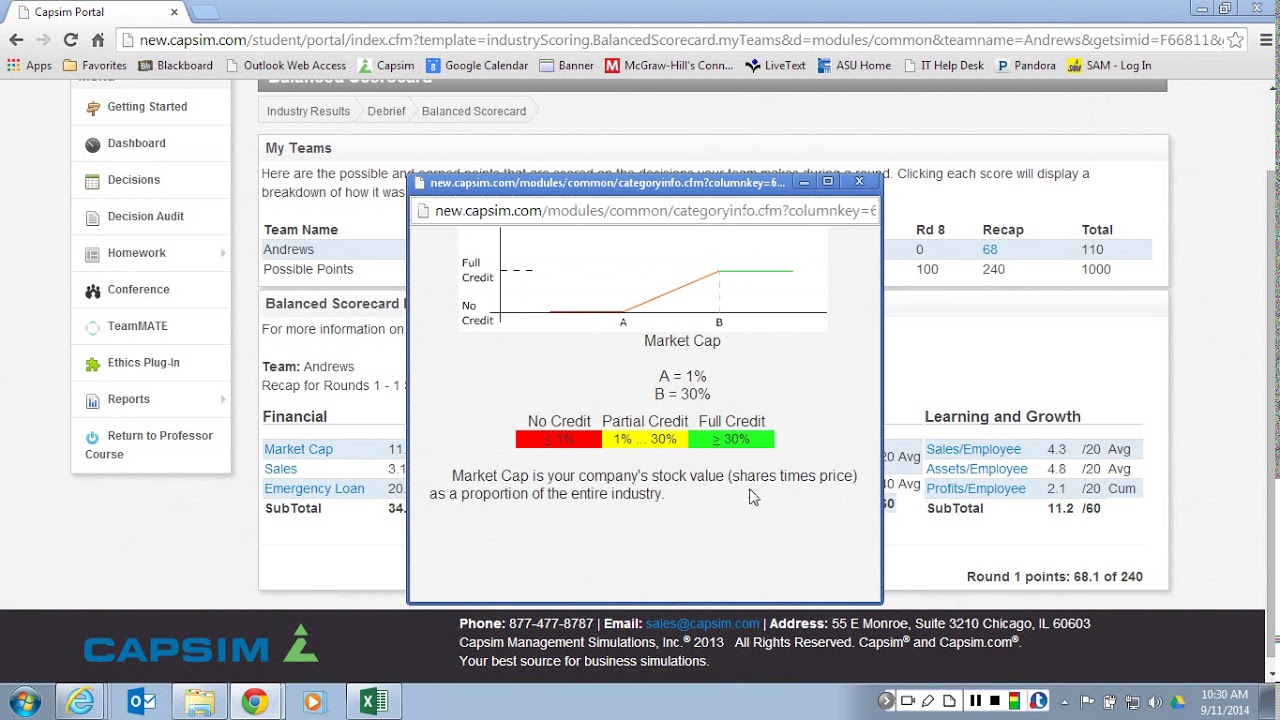This screenshot has width=1280, height=720.
Task: Click the Getting Started signpost icon
Action: point(93,108)
